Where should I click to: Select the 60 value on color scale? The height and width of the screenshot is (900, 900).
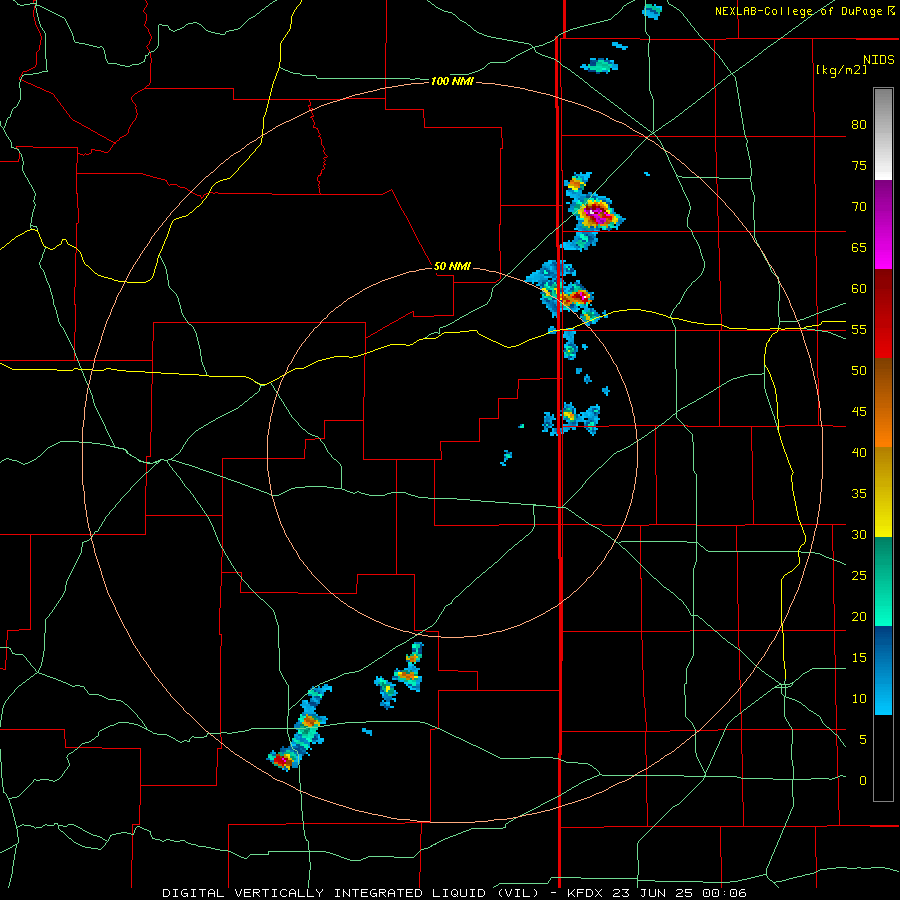(859, 289)
